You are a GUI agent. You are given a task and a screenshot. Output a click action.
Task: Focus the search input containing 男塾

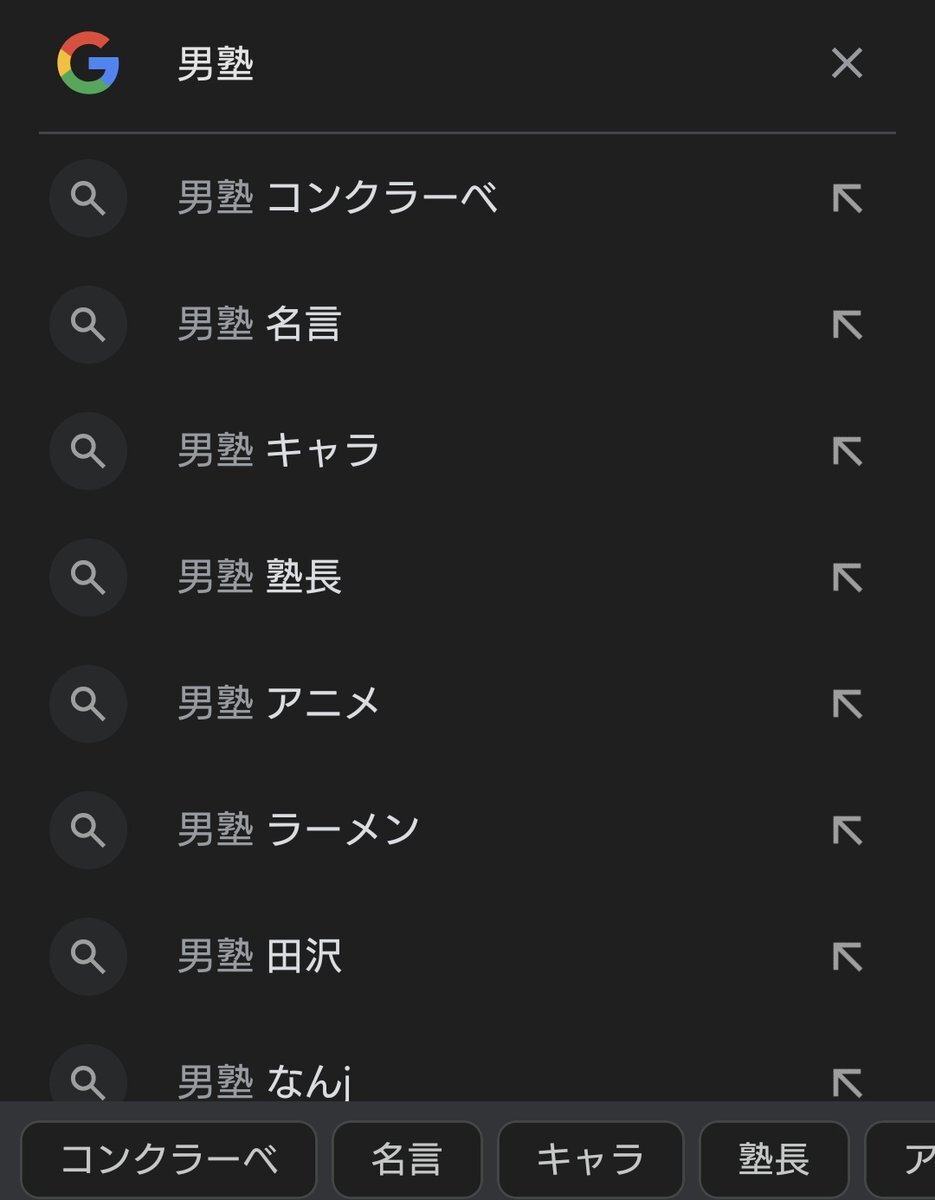point(490,65)
